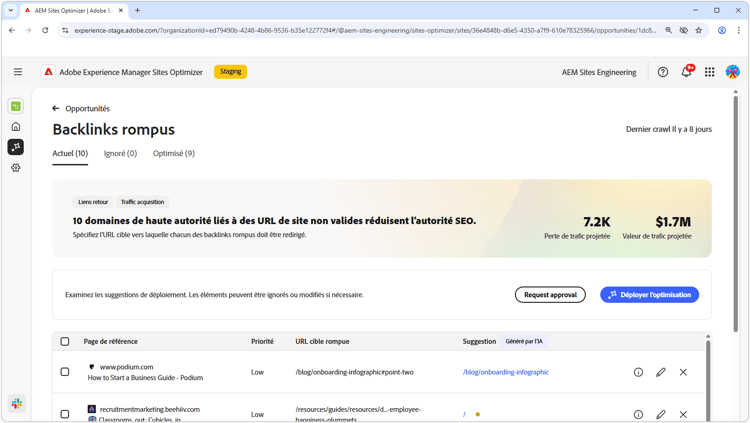Click the Page de référence column header
The width and height of the screenshot is (750, 423).
[x=110, y=341]
